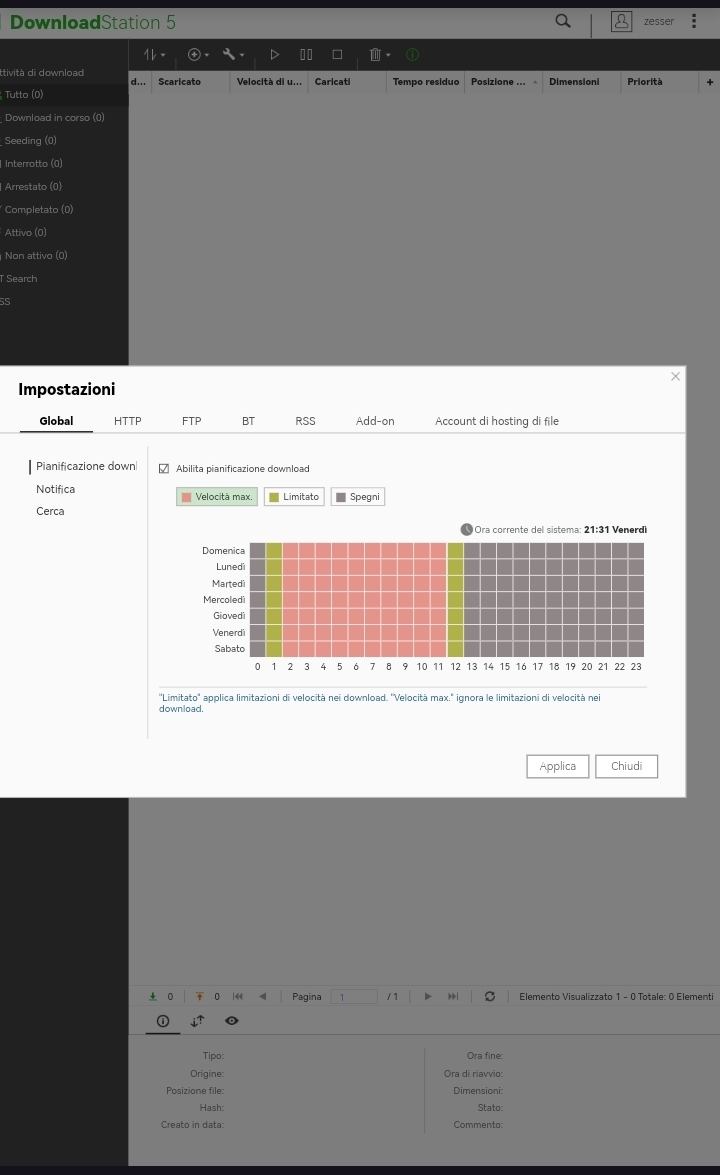Open the three-dot more options menu

(x=694, y=21)
